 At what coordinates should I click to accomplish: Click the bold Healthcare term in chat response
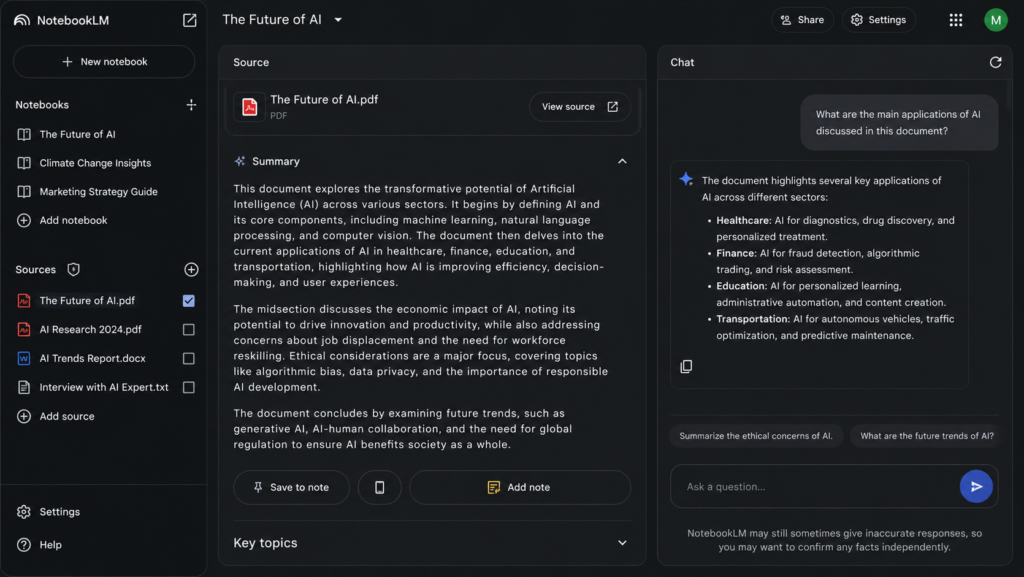pos(743,220)
